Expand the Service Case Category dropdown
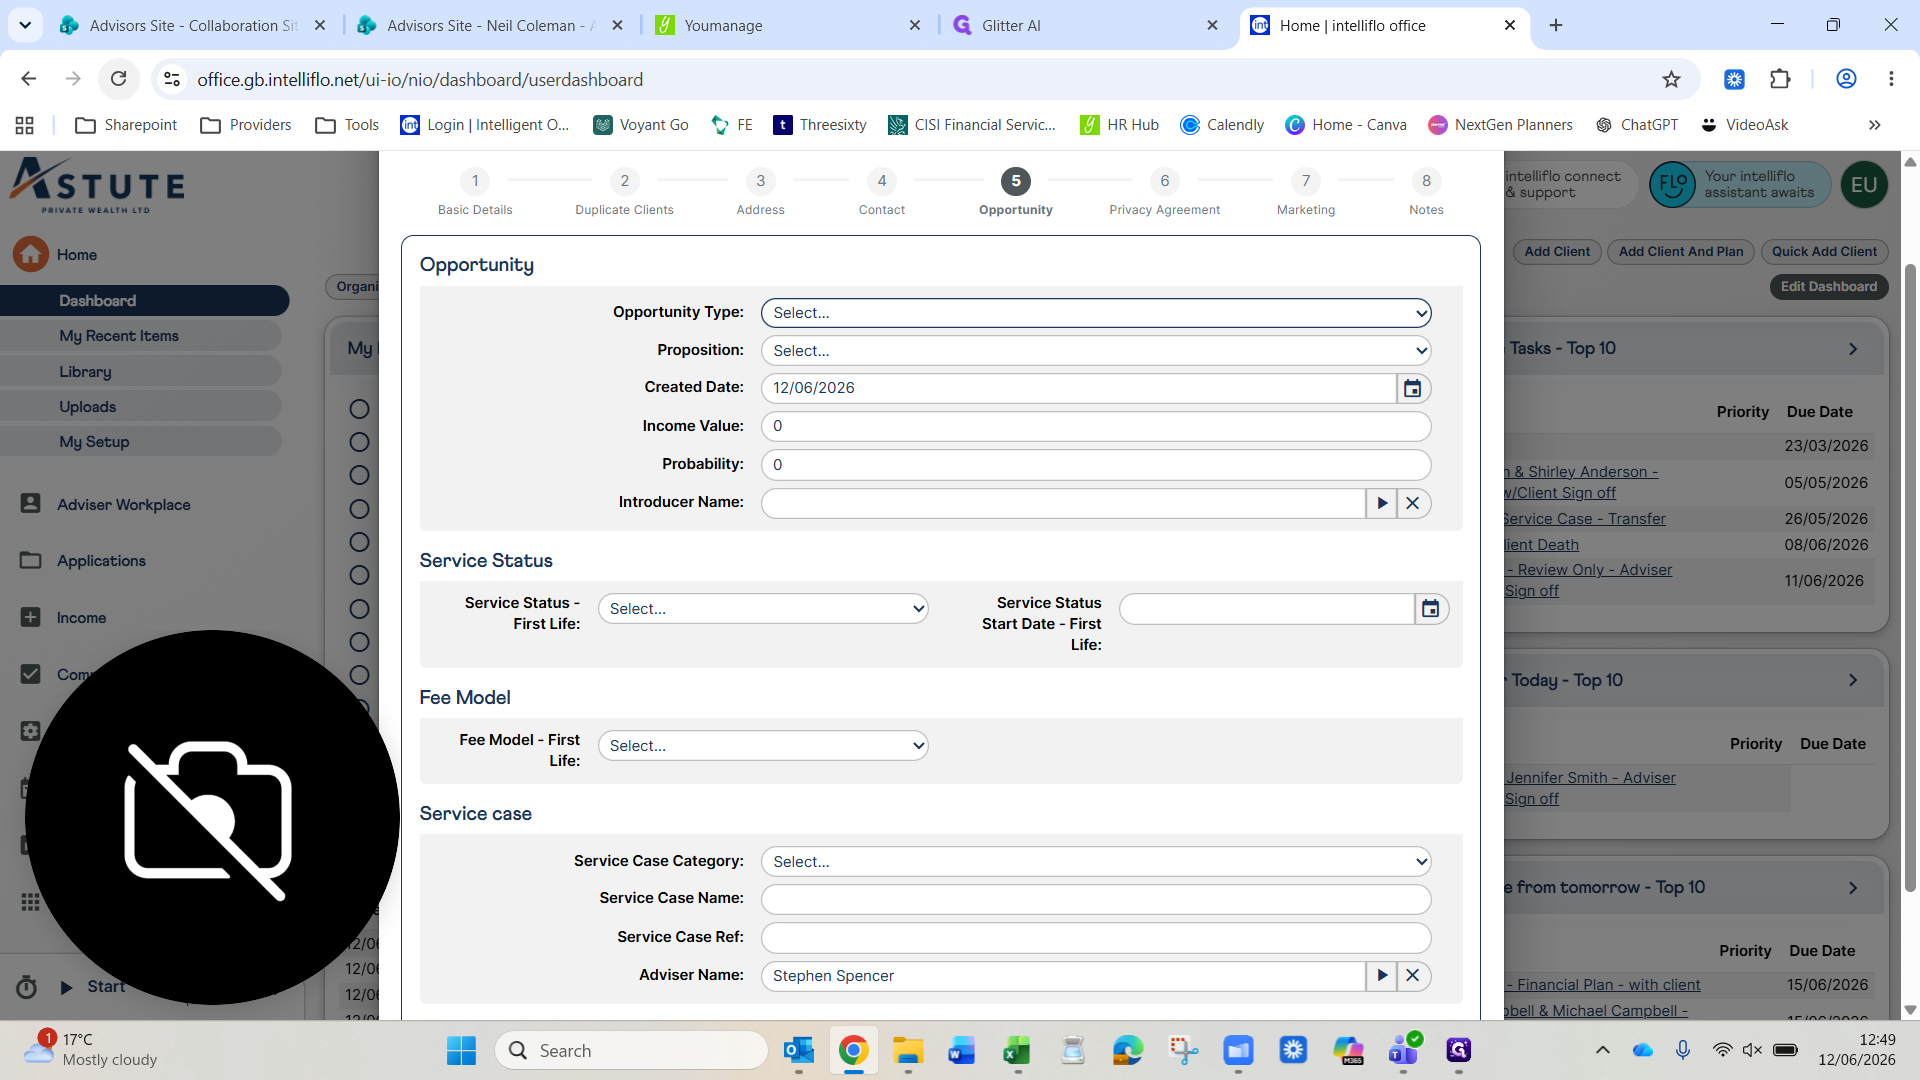 1096,861
